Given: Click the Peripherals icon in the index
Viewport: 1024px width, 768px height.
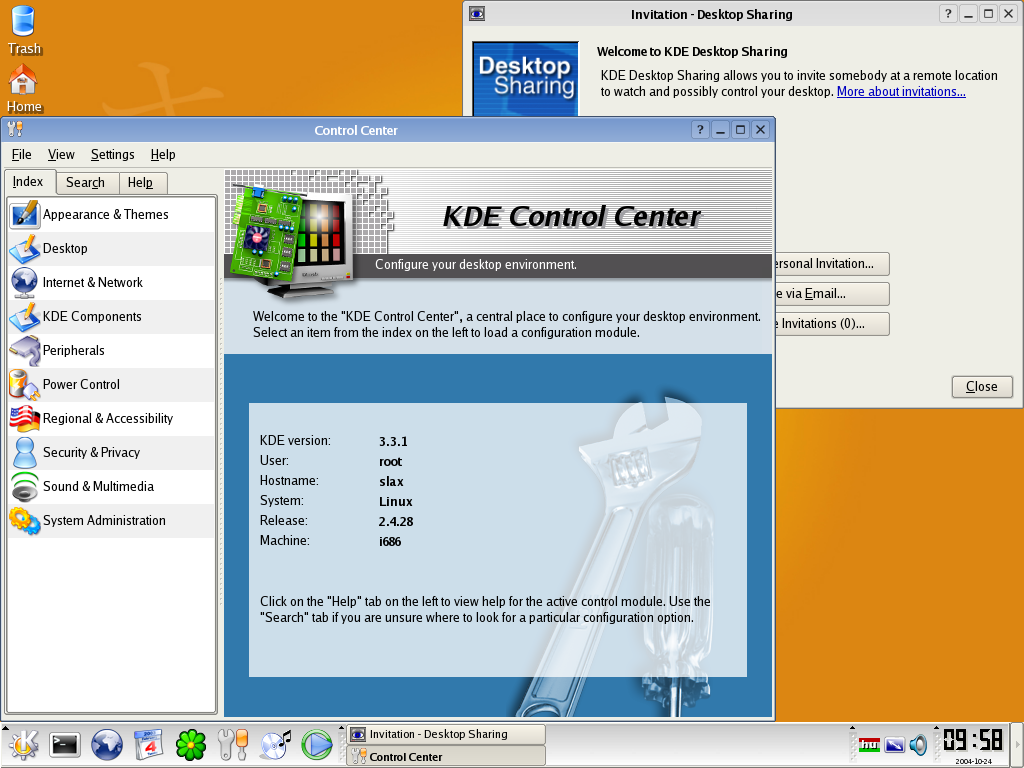Looking at the screenshot, I should point(25,351).
